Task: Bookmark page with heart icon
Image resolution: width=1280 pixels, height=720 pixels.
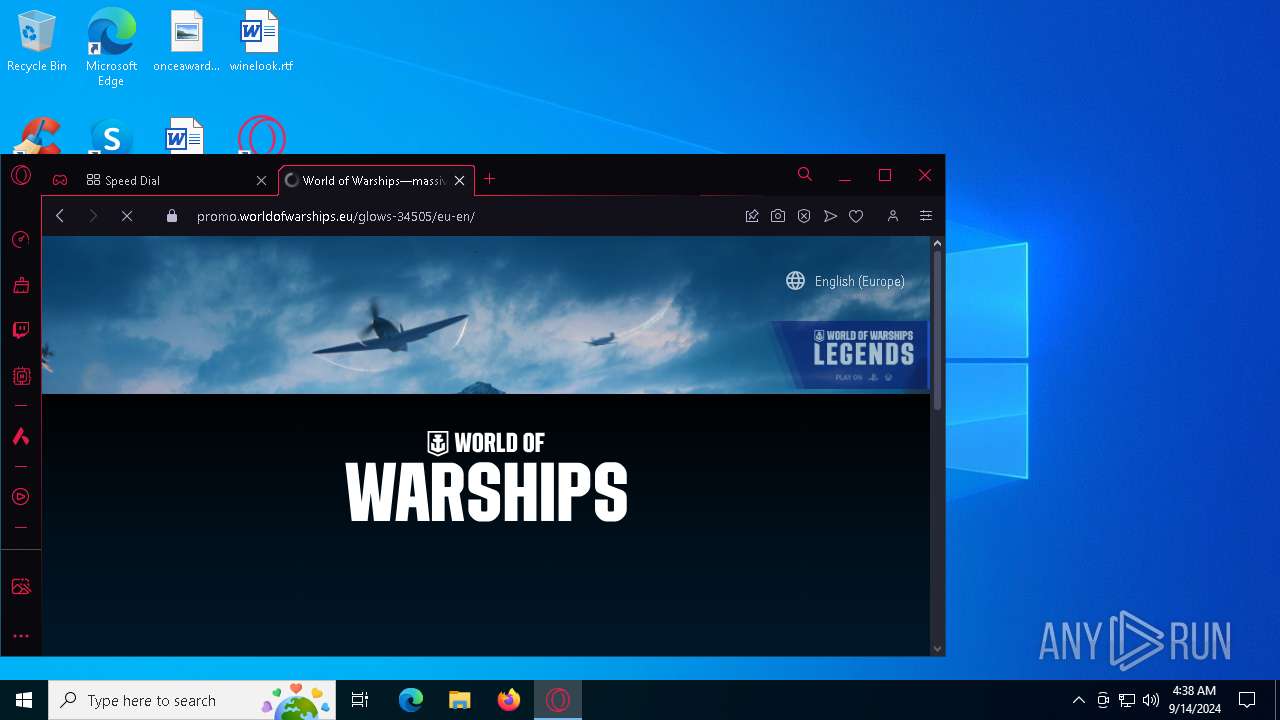Action: (x=856, y=216)
